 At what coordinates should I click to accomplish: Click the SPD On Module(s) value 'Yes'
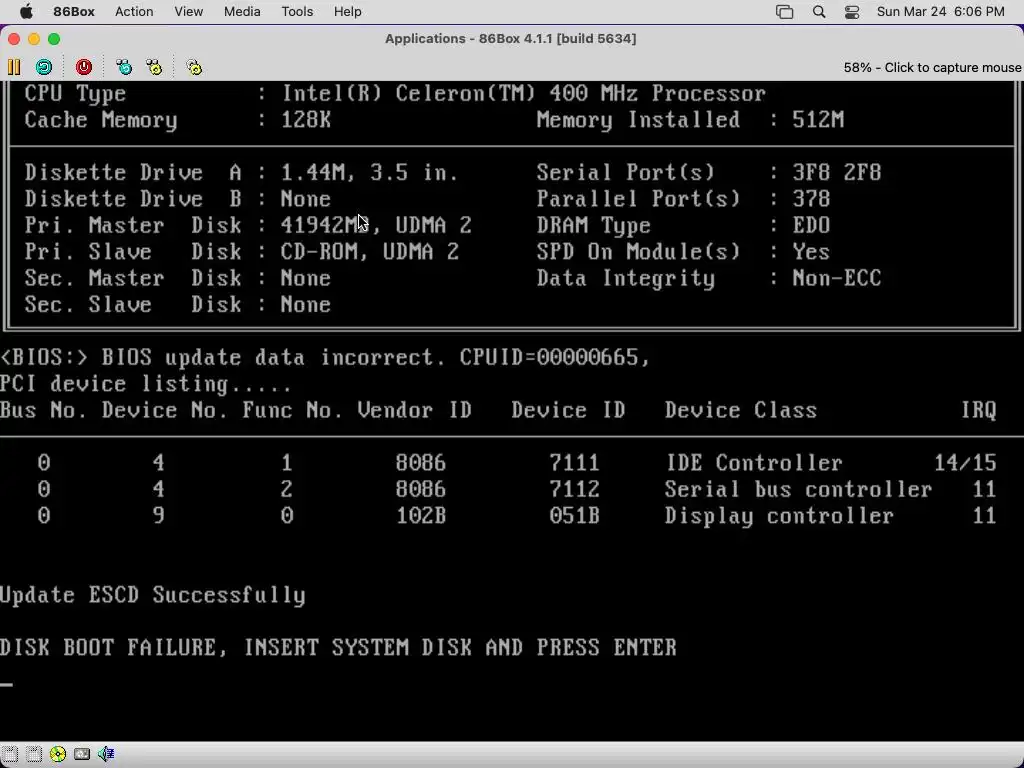811,252
